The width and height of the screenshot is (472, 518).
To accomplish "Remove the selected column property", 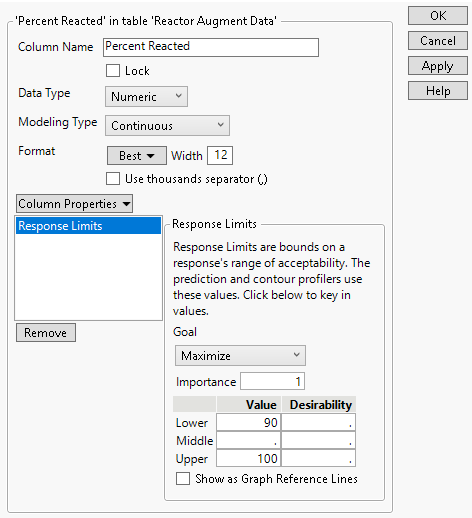I will point(46,333).
